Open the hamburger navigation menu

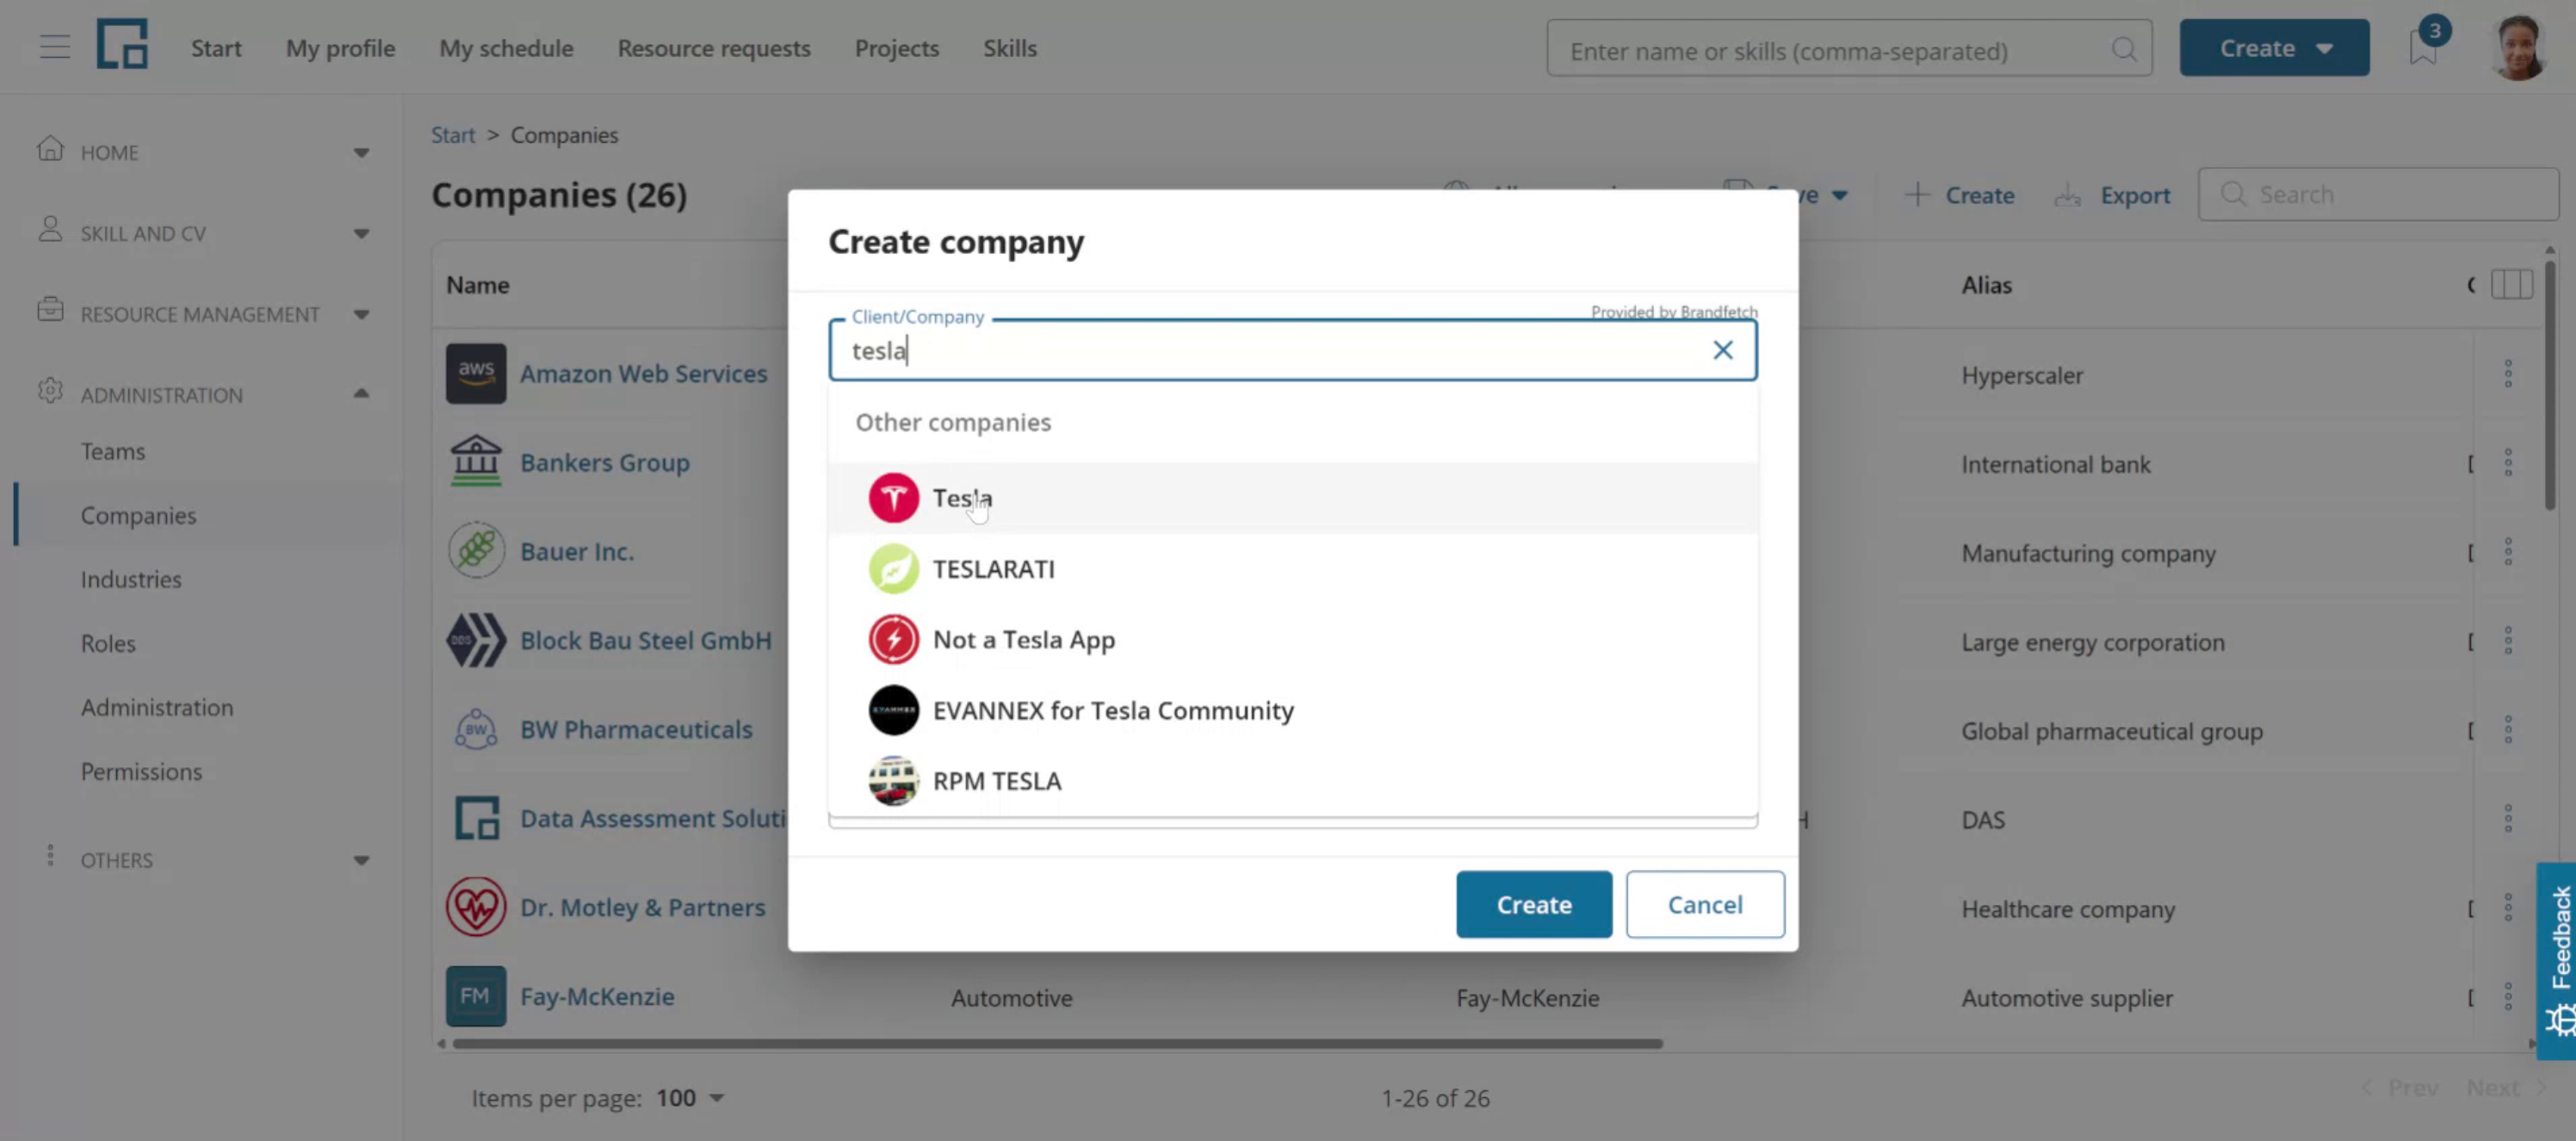click(55, 47)
